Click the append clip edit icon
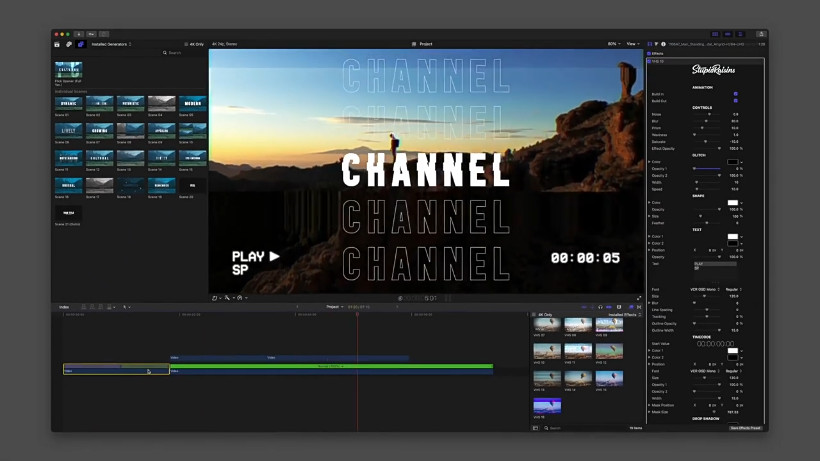This screenshot has width=820, height=461. [x=101, y=307]
